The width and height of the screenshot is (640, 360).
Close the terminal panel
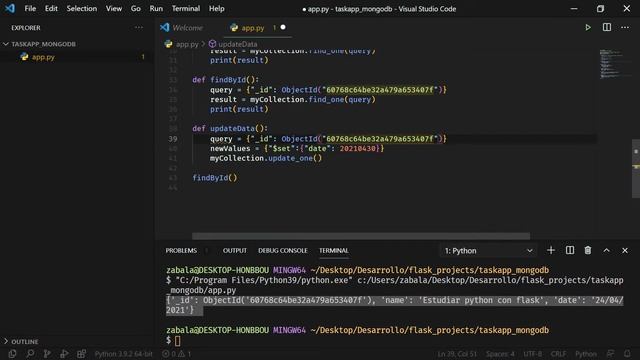pos(625,250)
